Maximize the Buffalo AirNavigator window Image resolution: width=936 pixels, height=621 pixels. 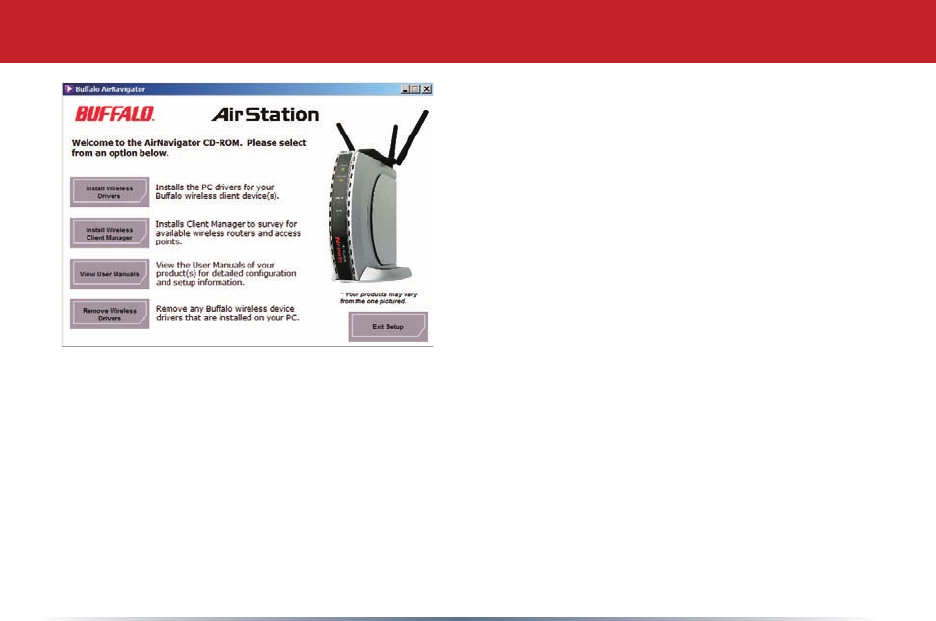[415, 89]
